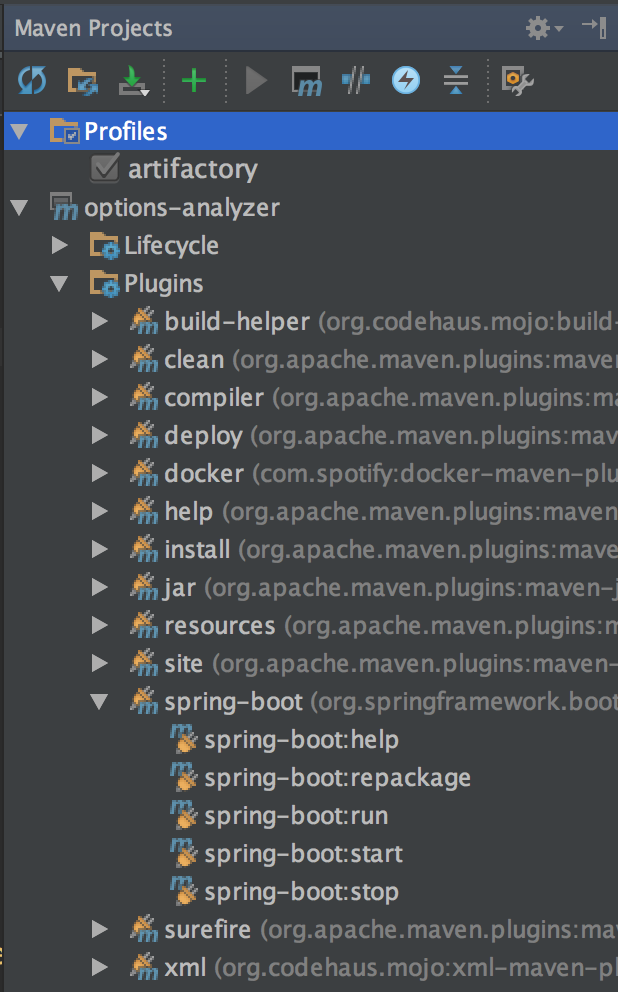The image size is (618, 992).
Task: Open the Execute Maven Goal icon
Action: point(307,81)
